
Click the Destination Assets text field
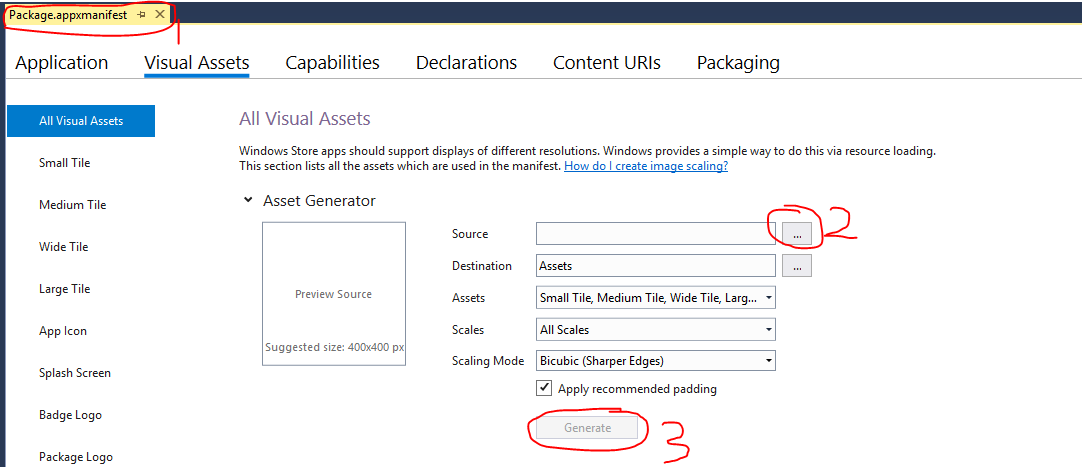coord(655,266)
